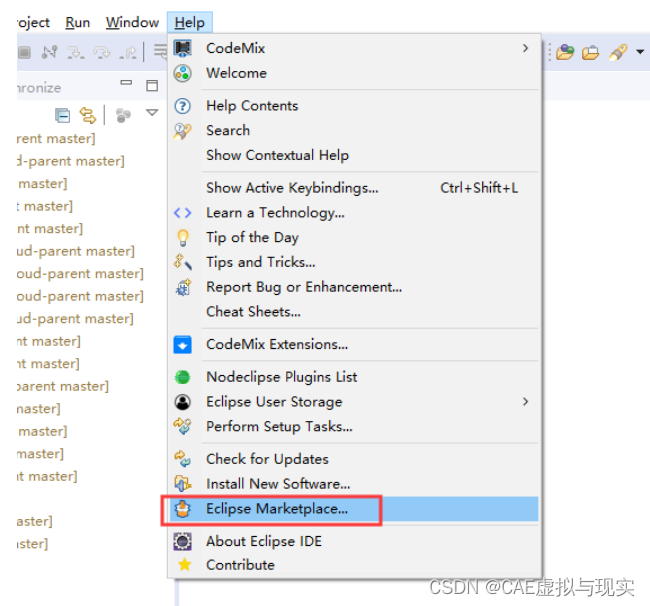Select the 'd-parent master]' project row

[70, 161]
